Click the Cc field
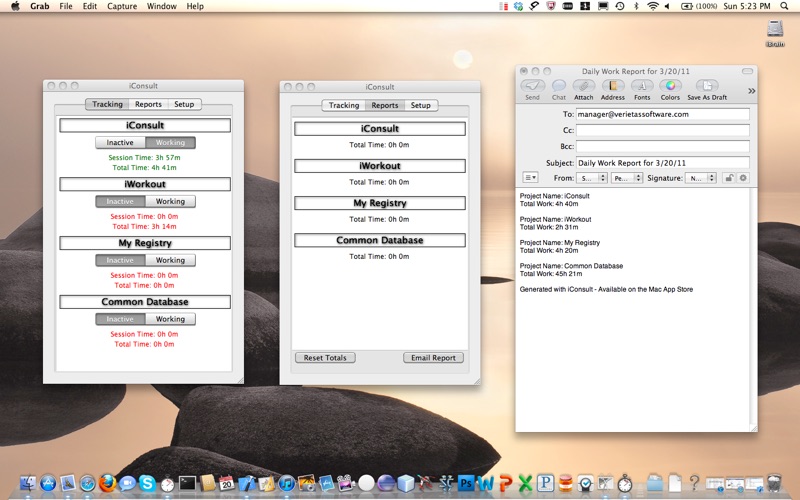 (662, 130)
